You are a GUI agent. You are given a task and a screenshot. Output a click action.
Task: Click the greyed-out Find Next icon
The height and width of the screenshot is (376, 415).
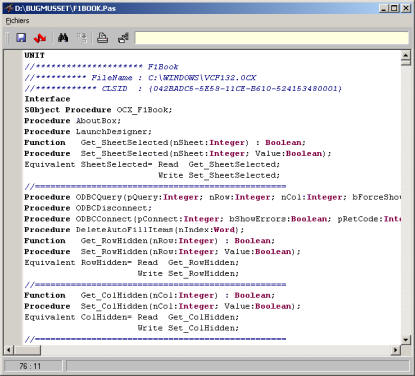point(82,38)
